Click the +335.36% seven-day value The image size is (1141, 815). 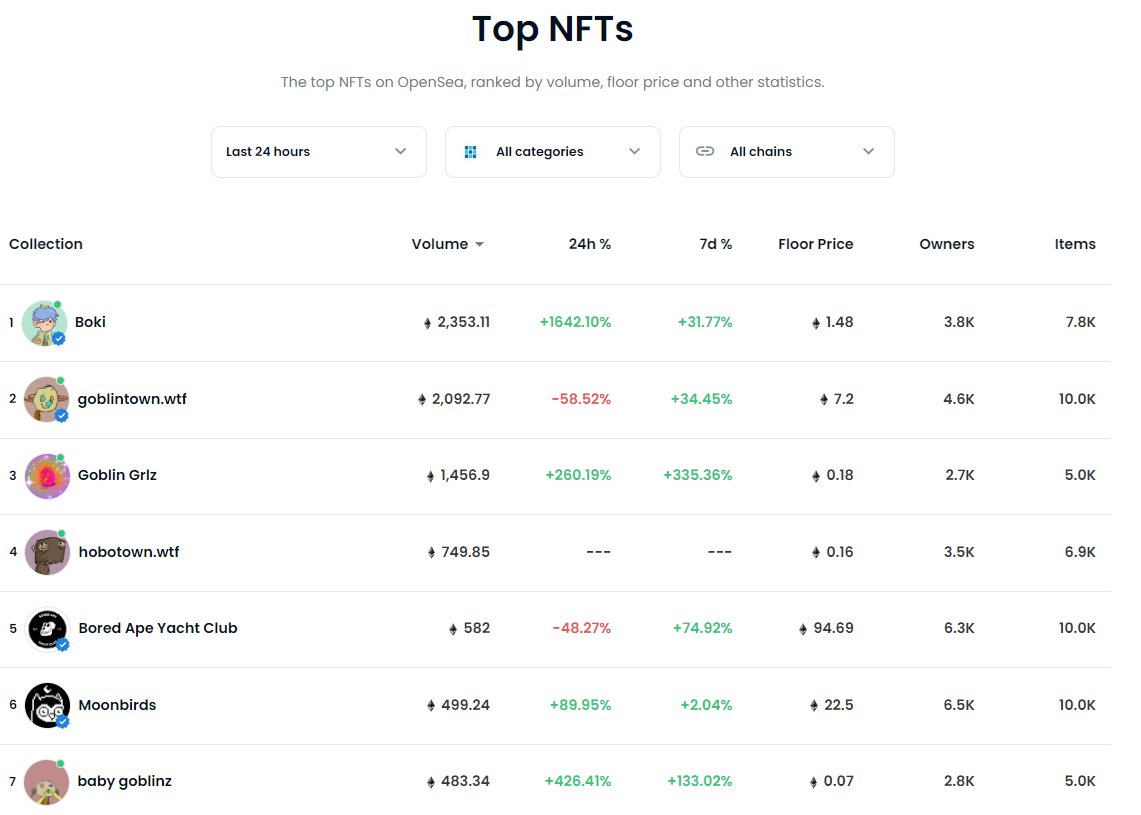[x=697, y=475]
